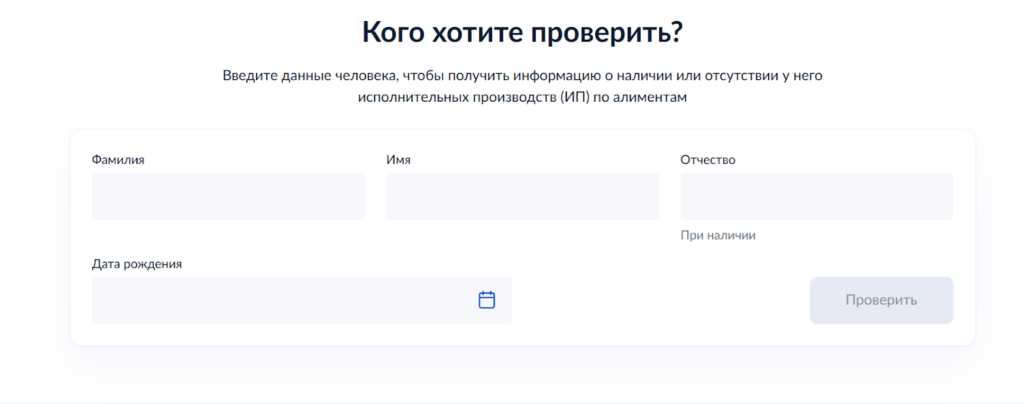Click inside the Дата рождения field
This screenshot has height=404, width=1024.
[x=280, y=300]
